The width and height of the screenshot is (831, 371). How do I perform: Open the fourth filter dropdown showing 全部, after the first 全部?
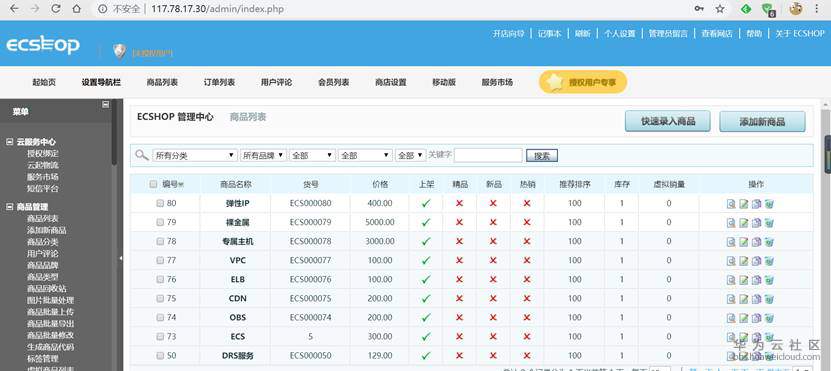click(x=365, y=156)
